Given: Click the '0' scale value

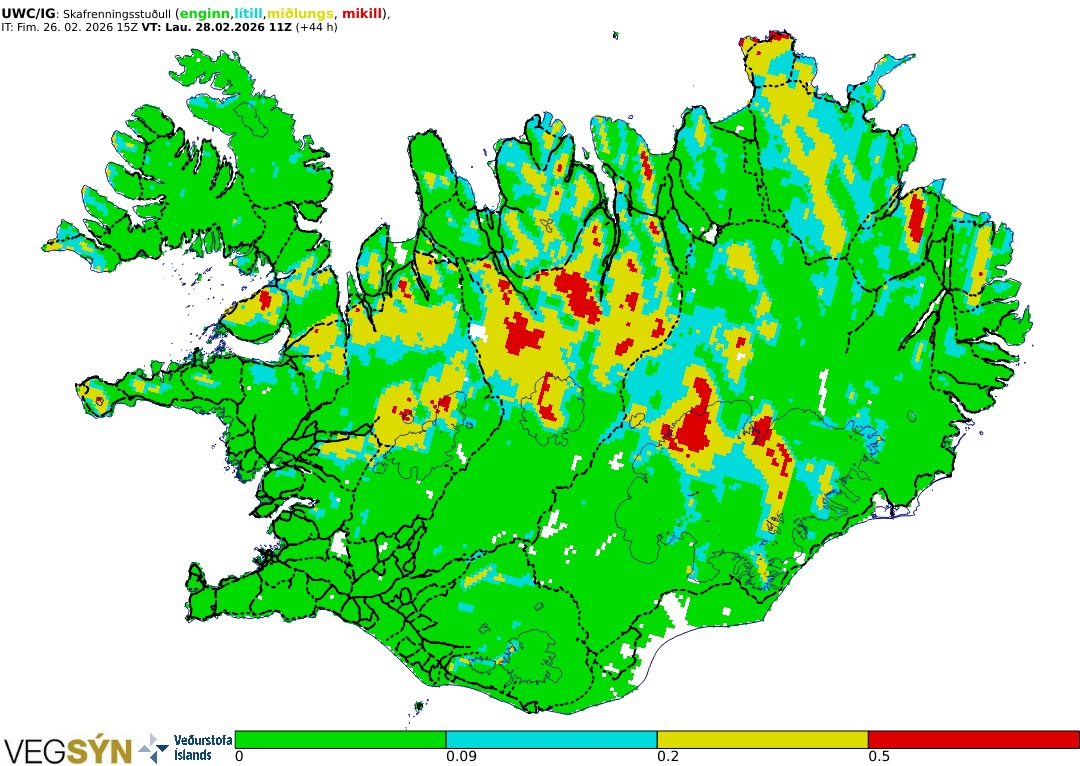Looking at the screenshot, I should [x=239, y=756].
